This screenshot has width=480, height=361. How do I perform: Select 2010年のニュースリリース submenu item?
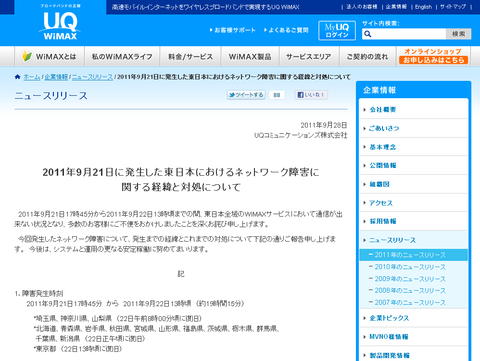410,267
